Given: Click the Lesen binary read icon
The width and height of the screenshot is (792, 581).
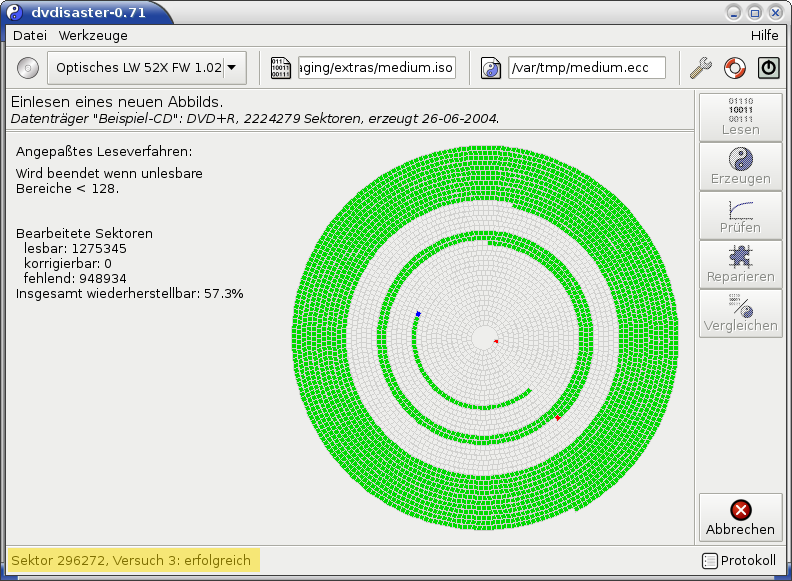Looking at the screenshot, I should coord(740,117).
